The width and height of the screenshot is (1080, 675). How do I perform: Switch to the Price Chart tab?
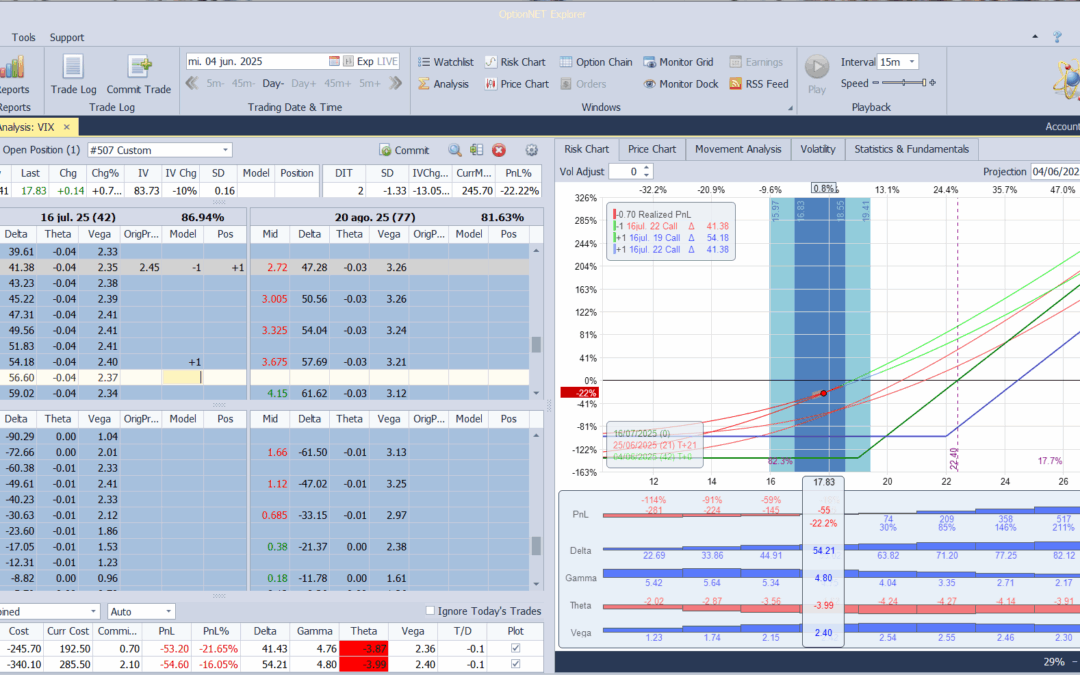652,149
